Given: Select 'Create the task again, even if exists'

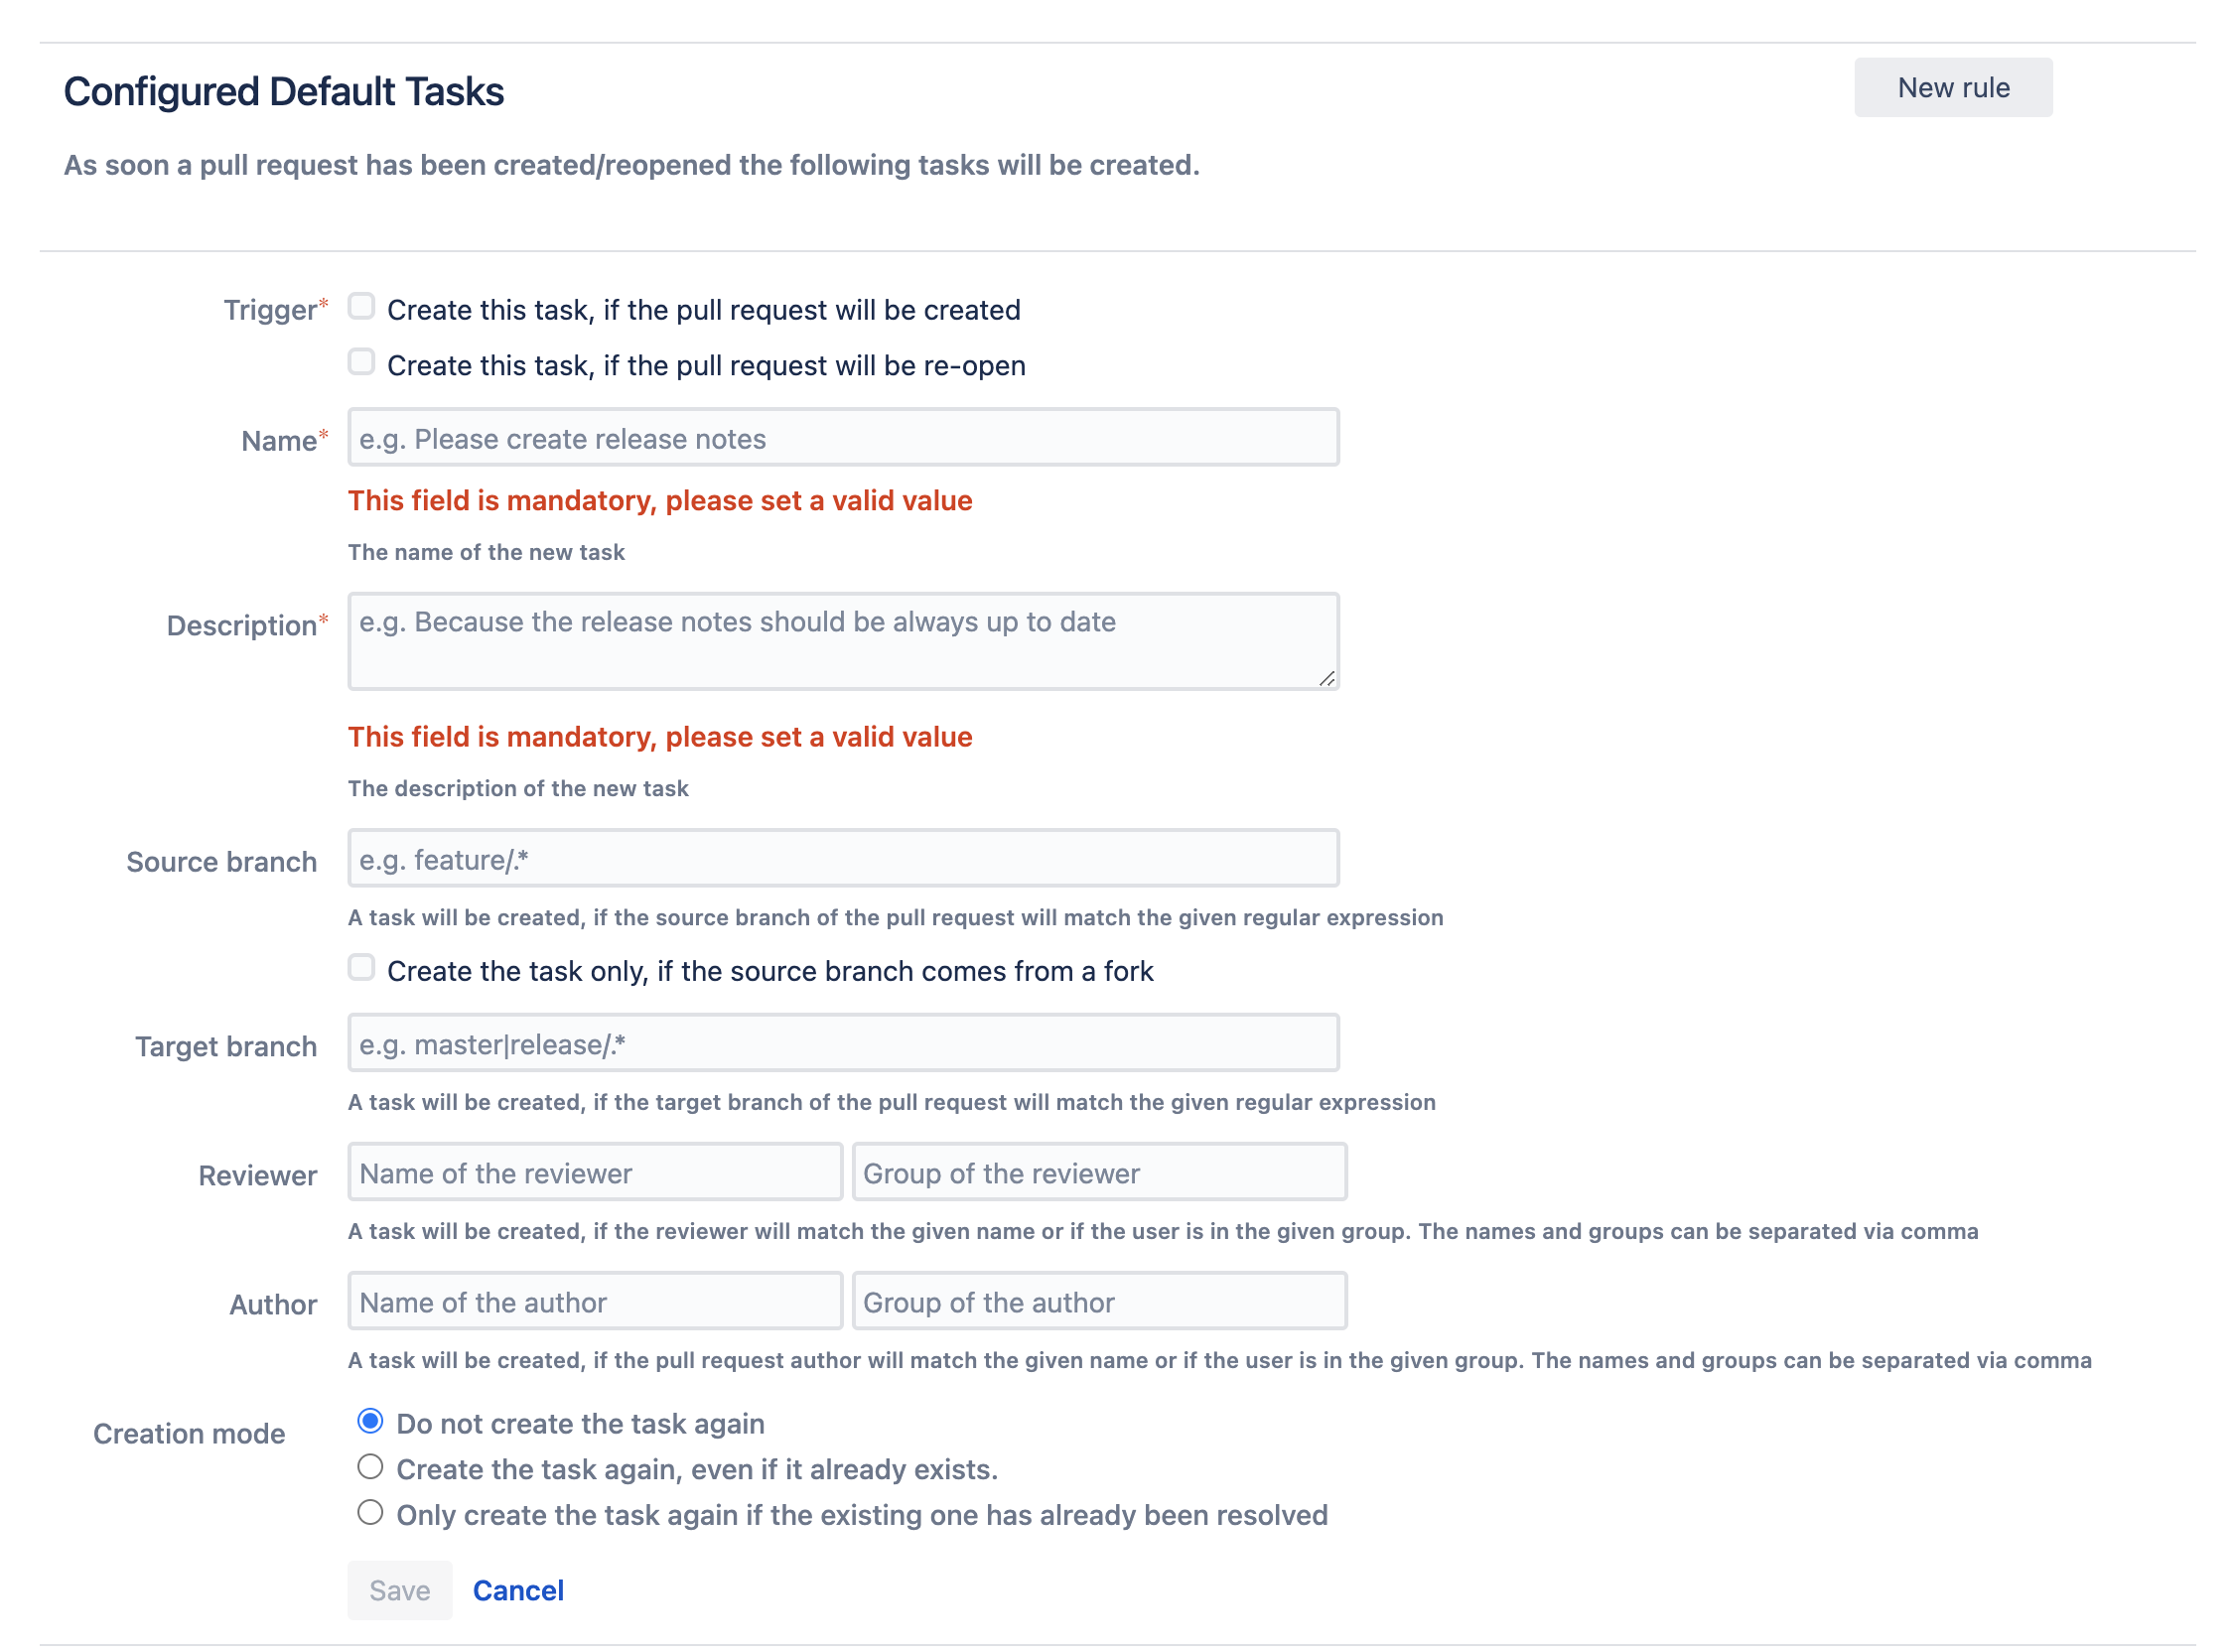Looking at the screenshot, I should [x=370, y=1467].
